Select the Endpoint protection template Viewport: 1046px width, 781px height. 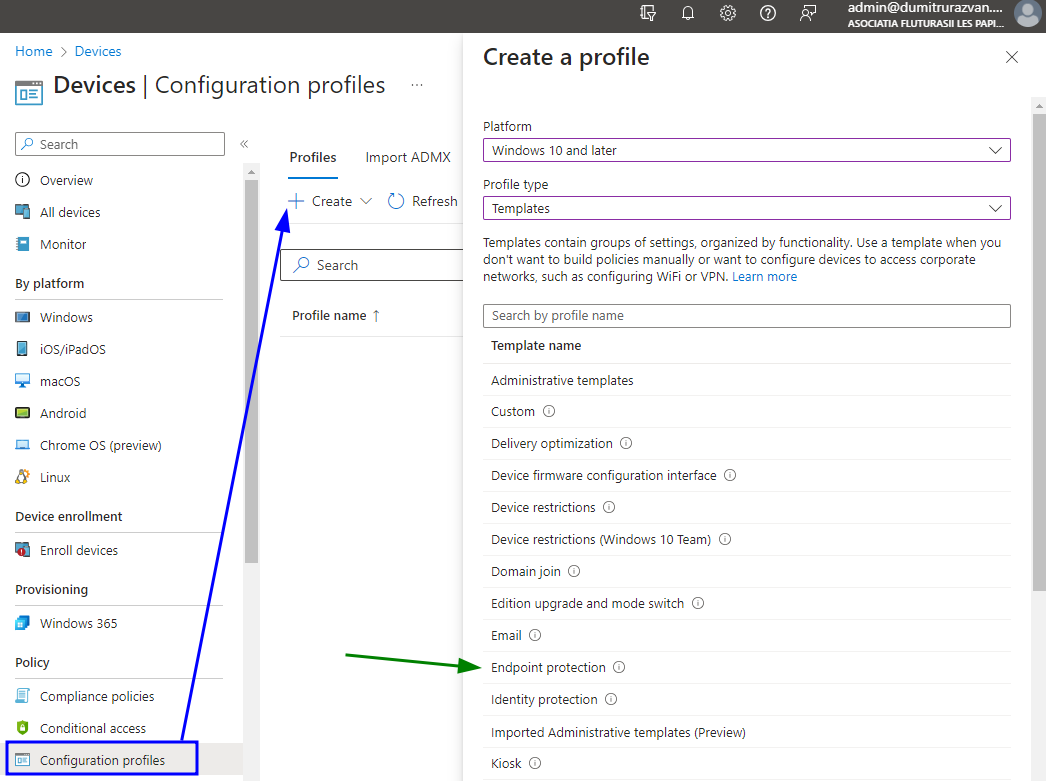548,667
